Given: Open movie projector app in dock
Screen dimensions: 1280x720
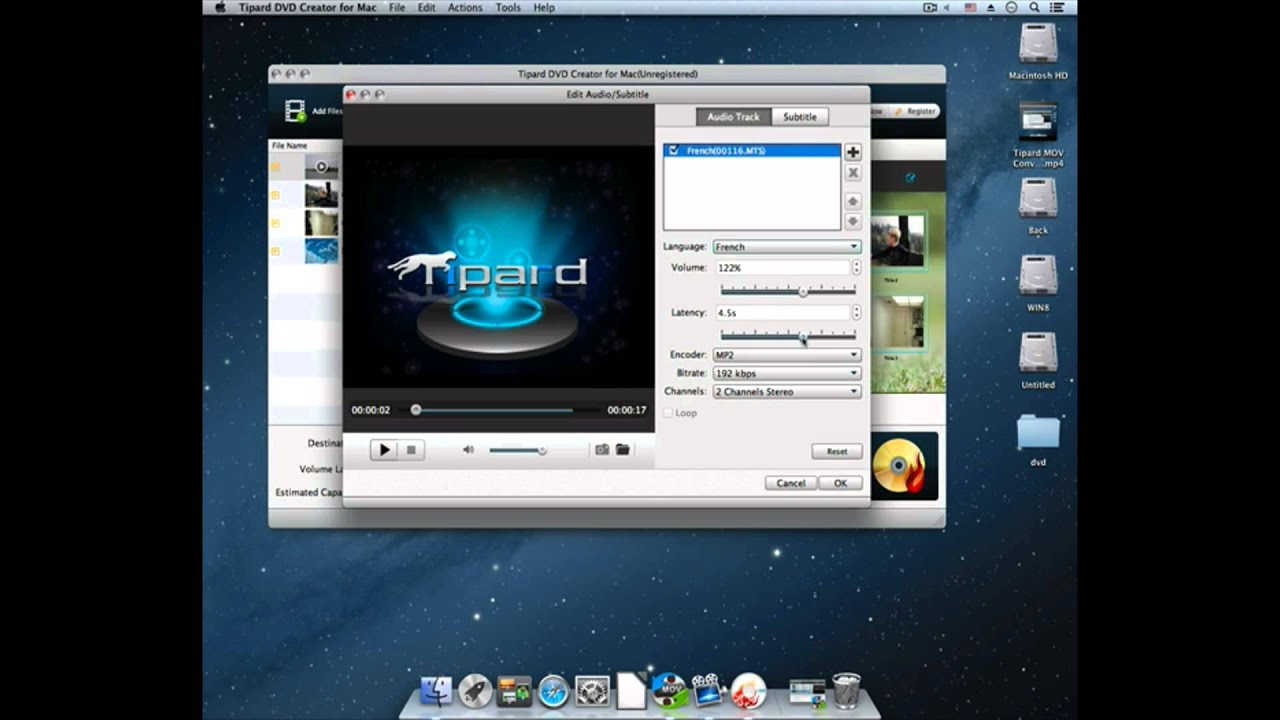Looking at the screenshot, I should (x=708, y=691).
